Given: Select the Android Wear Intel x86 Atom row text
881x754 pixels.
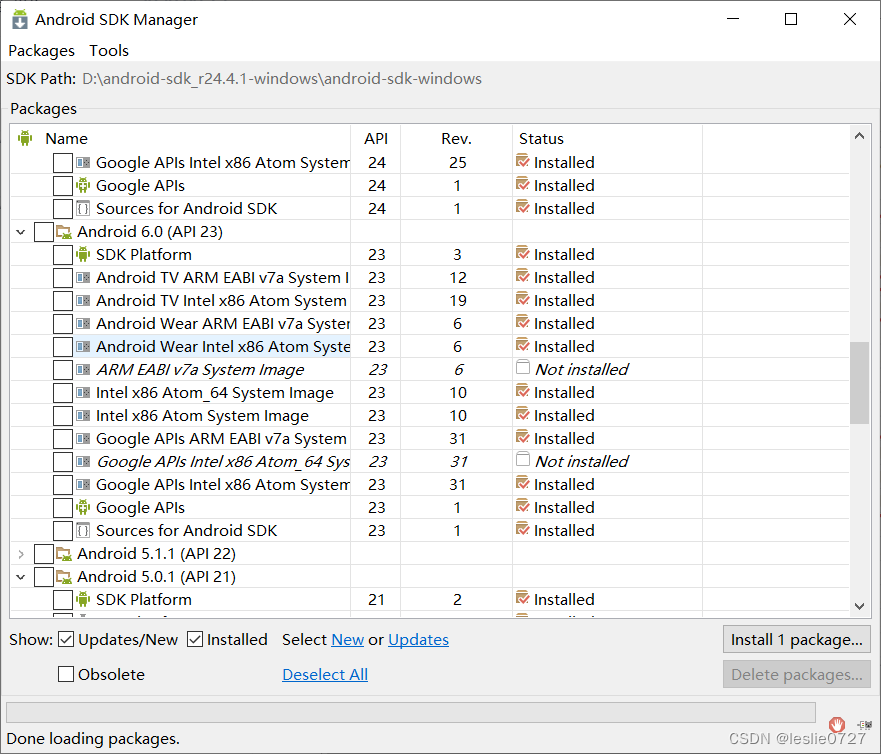Looking at the screenshot, I should click(x=223, y=346).
